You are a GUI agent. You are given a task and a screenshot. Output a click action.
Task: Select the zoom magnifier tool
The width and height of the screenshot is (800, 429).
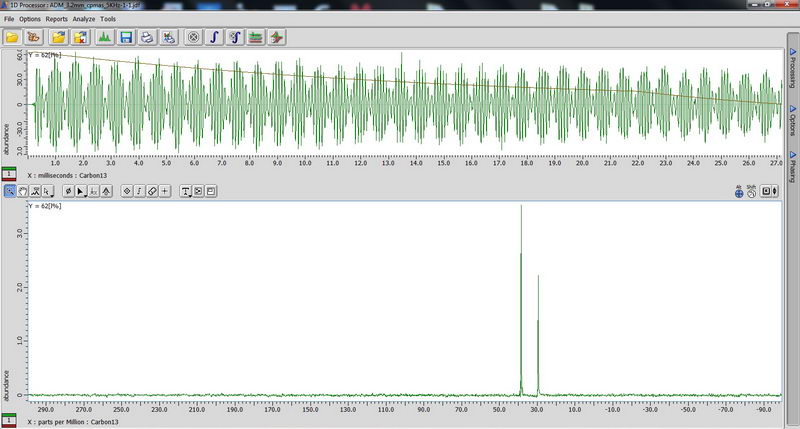(9, 191)
